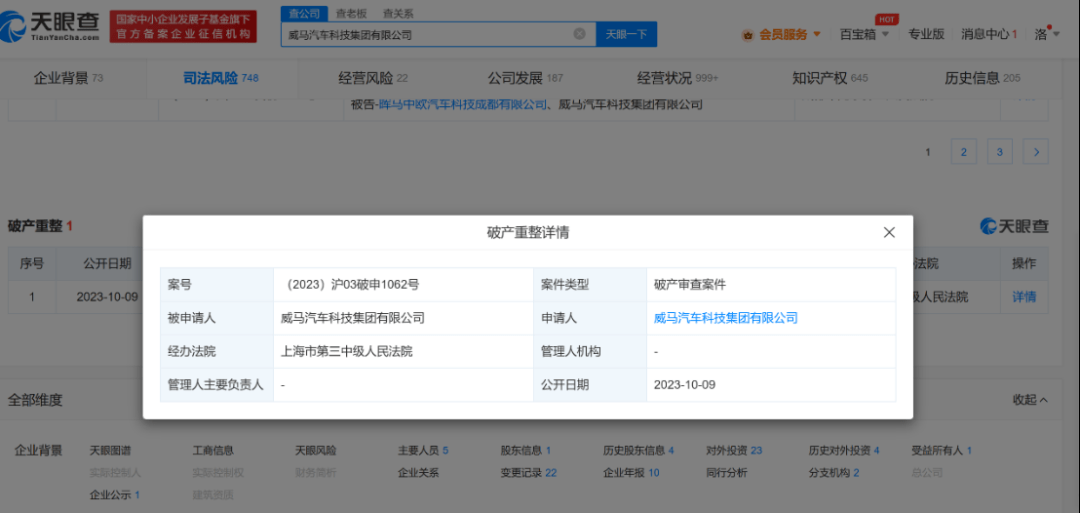Open user account dropdown 洛
The image size is (1080, 513).
pos(1047,34)
